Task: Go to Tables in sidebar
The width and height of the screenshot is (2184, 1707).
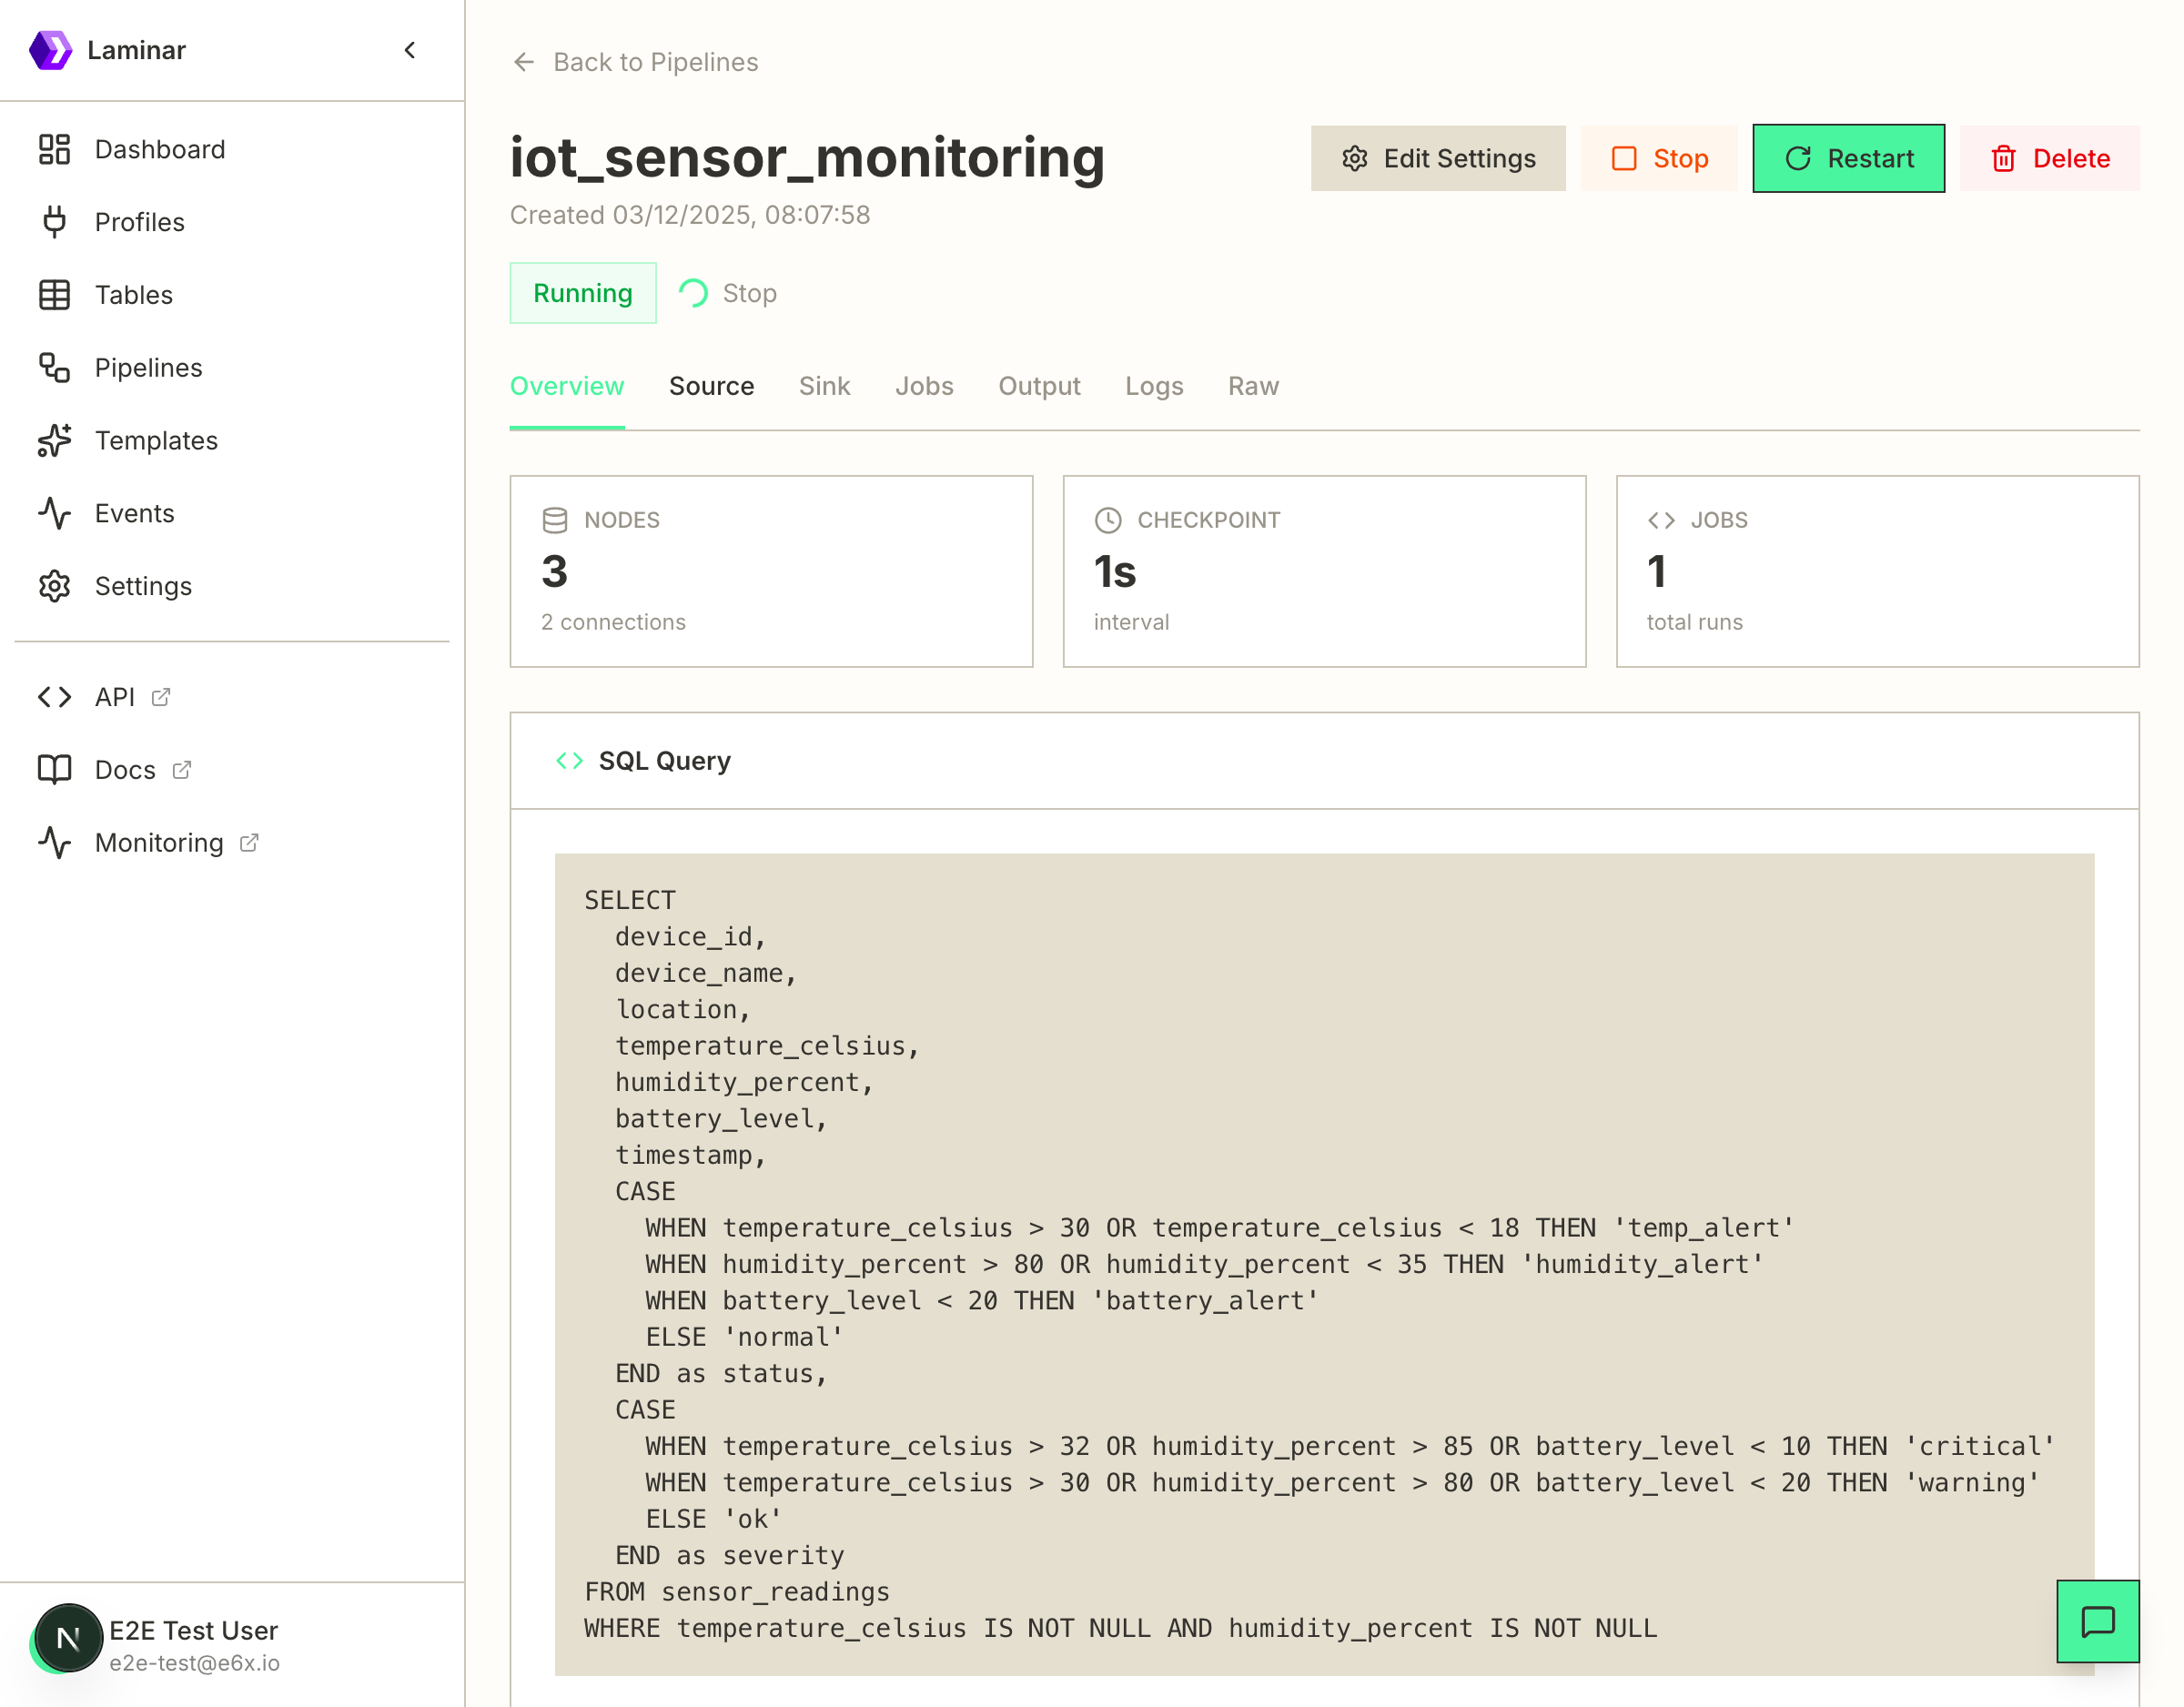Action: click(x=133, y=295)
